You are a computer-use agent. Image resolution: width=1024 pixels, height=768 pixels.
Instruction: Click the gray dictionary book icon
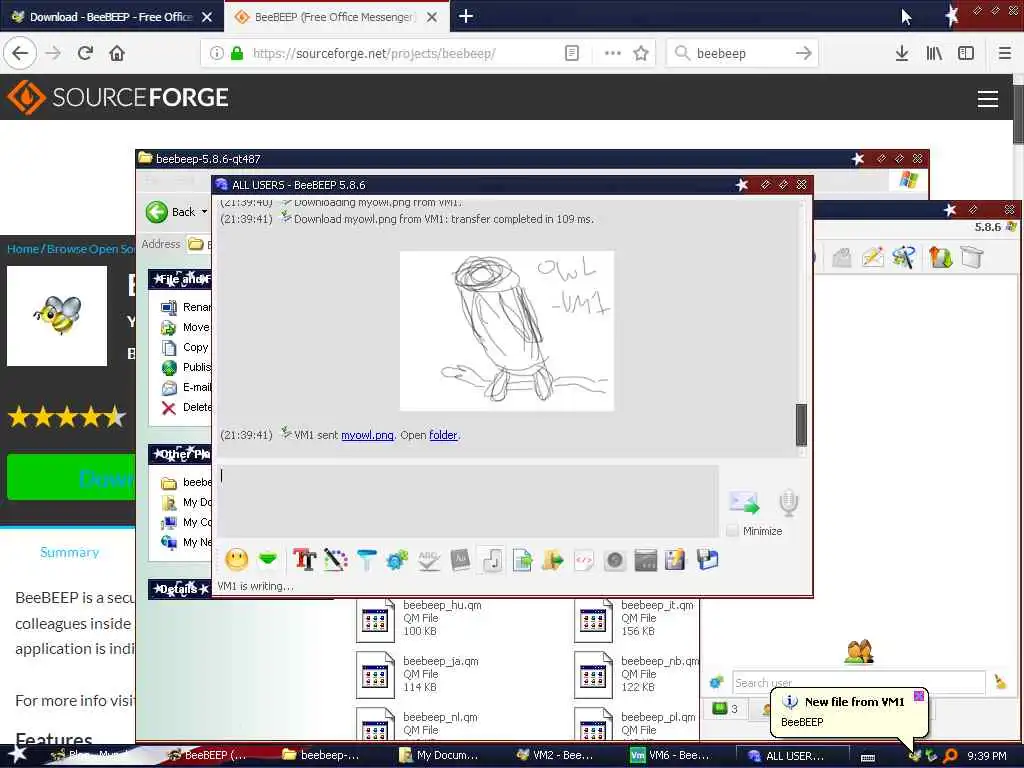[x=460, y=560]
